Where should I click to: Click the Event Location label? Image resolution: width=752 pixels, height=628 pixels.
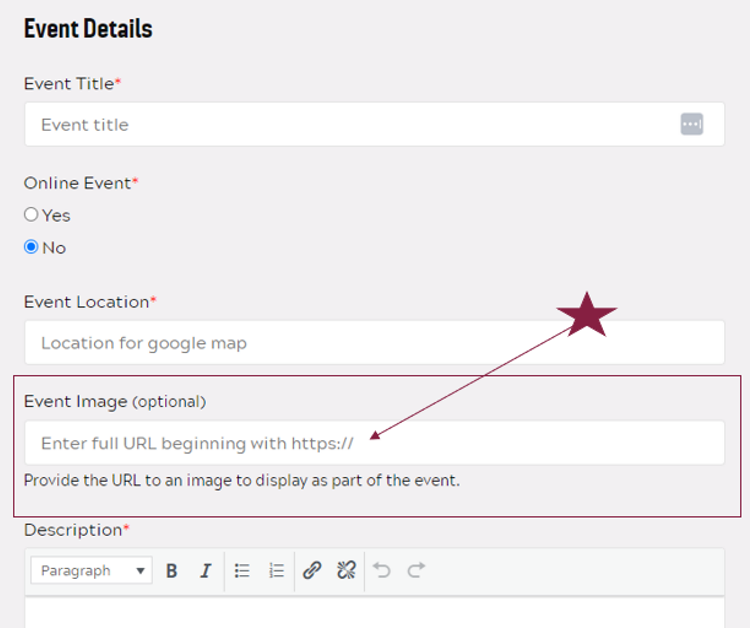pos(90,302)
